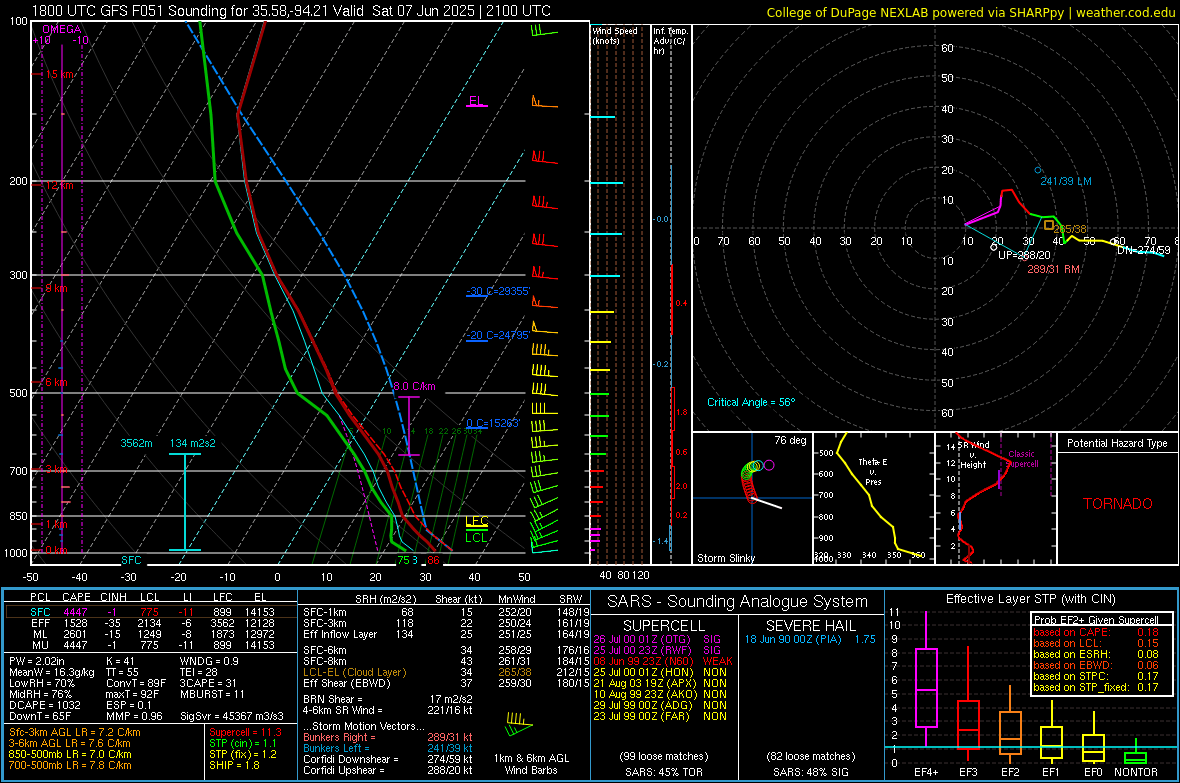Select the sounding title with 35.58,-94.21

(291, 11)
